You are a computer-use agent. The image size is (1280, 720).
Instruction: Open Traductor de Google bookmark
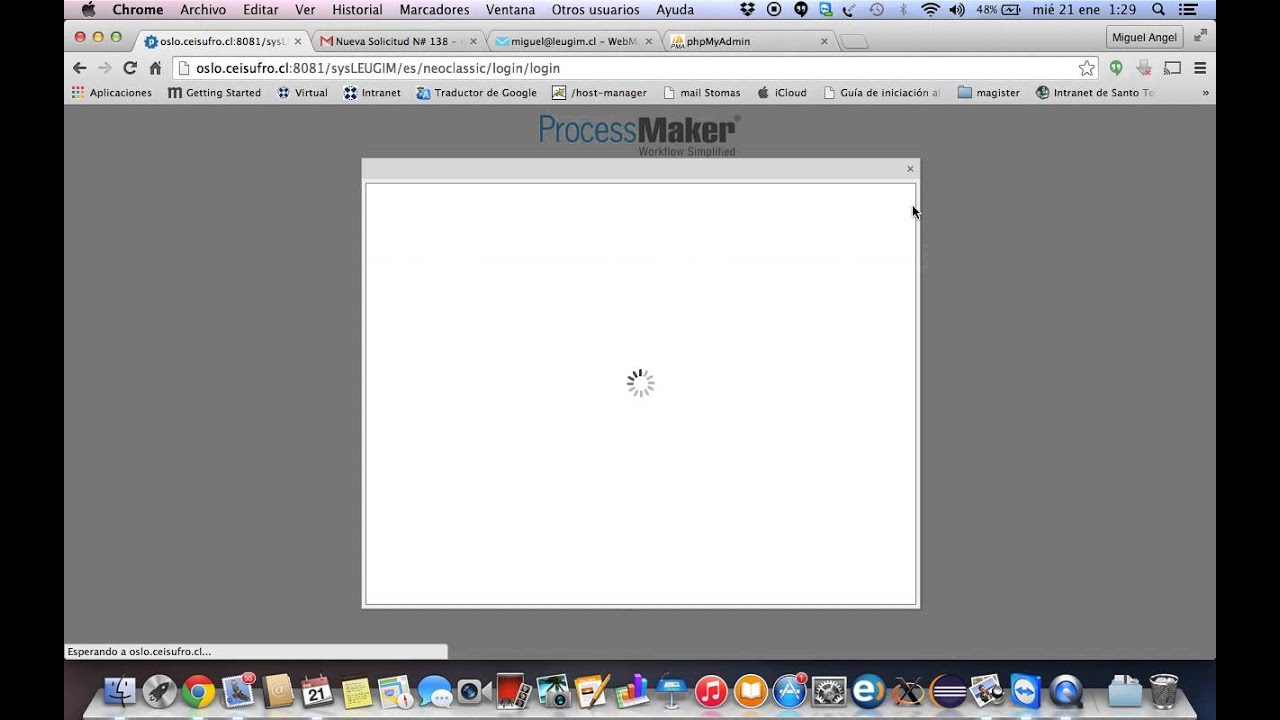coord(476,92)
